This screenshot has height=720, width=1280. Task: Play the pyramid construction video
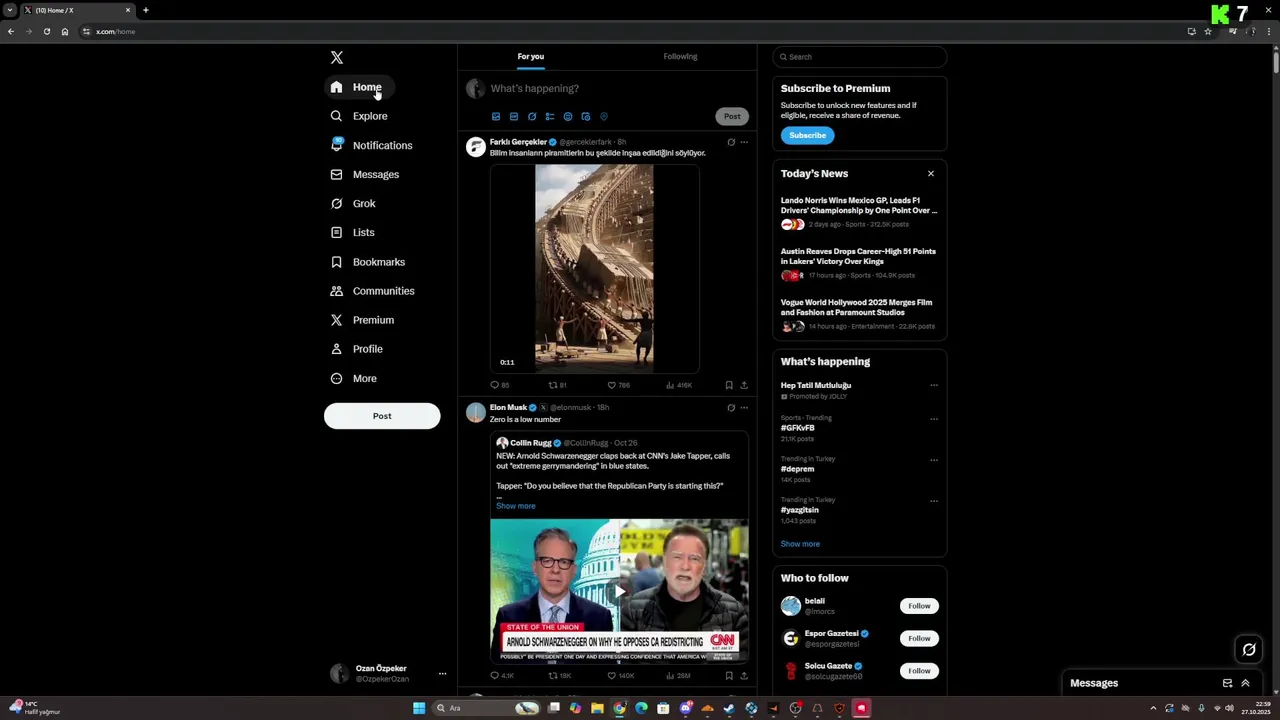(x=594, y=269)
